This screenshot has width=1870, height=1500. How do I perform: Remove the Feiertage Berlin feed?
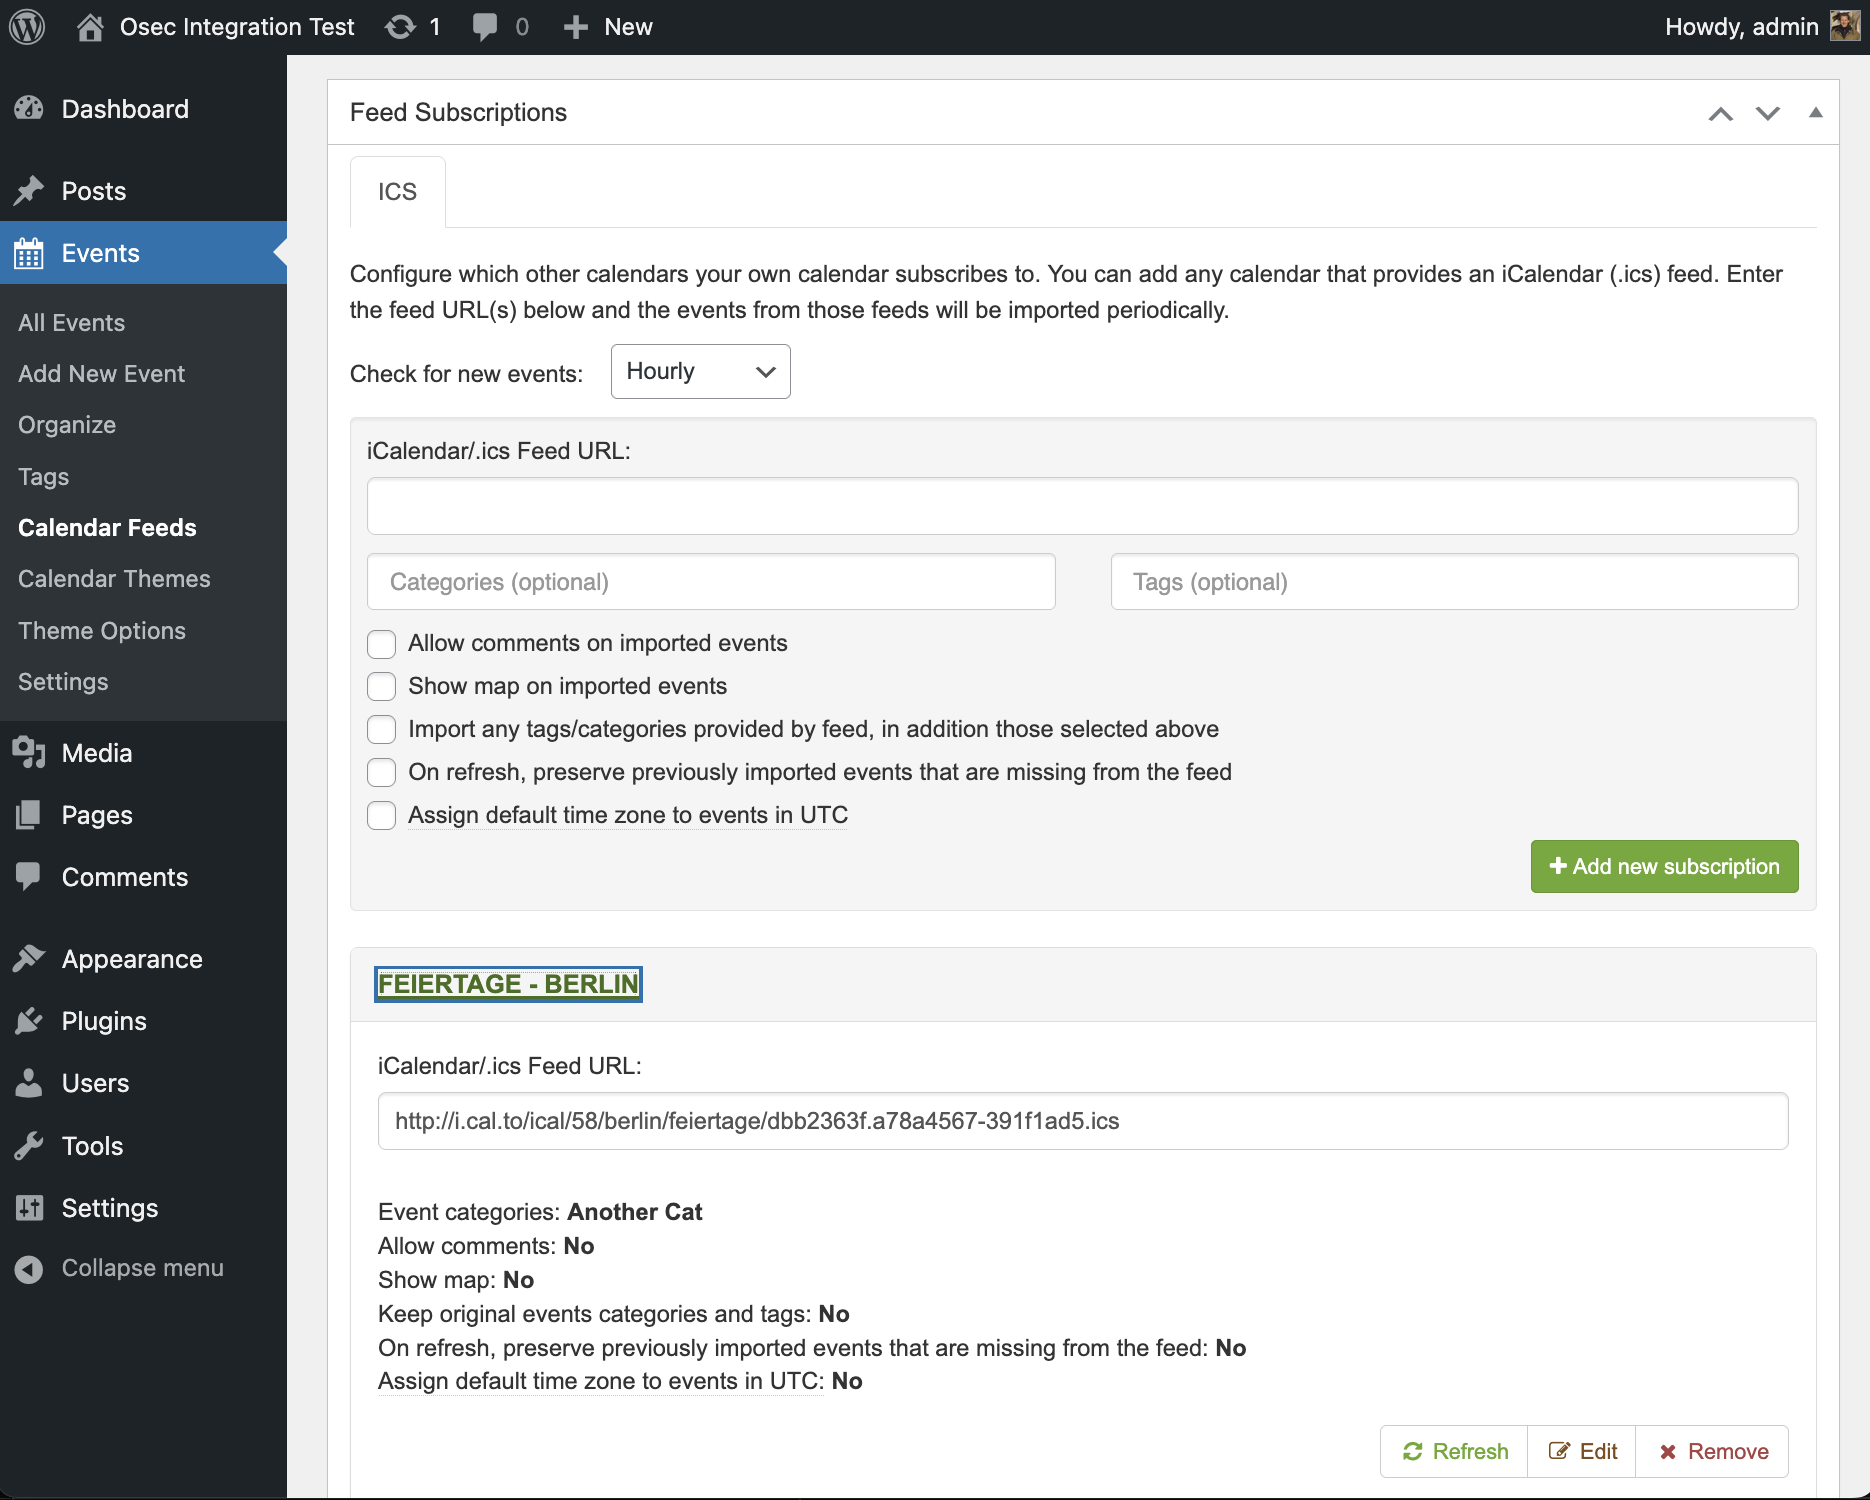tap(1713, 1452)
